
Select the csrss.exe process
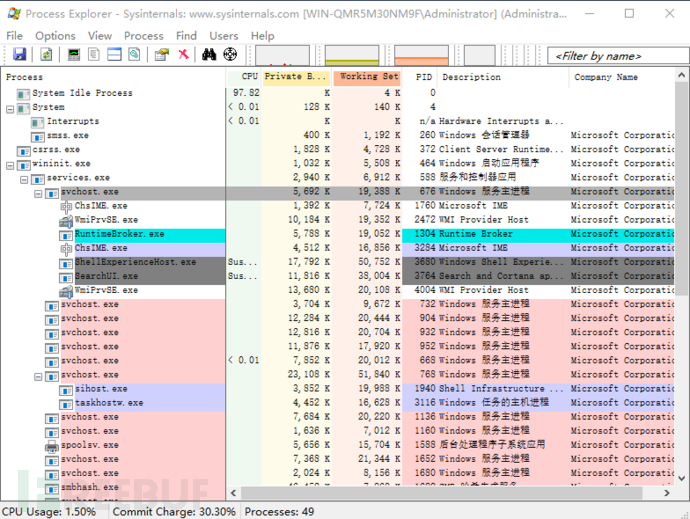click(338, 149)
